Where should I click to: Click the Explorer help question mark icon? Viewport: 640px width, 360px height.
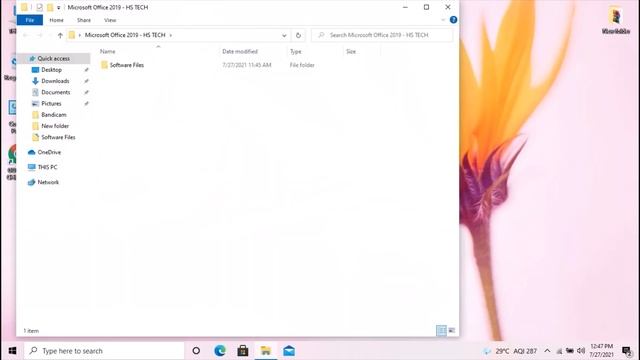(453, 20)
